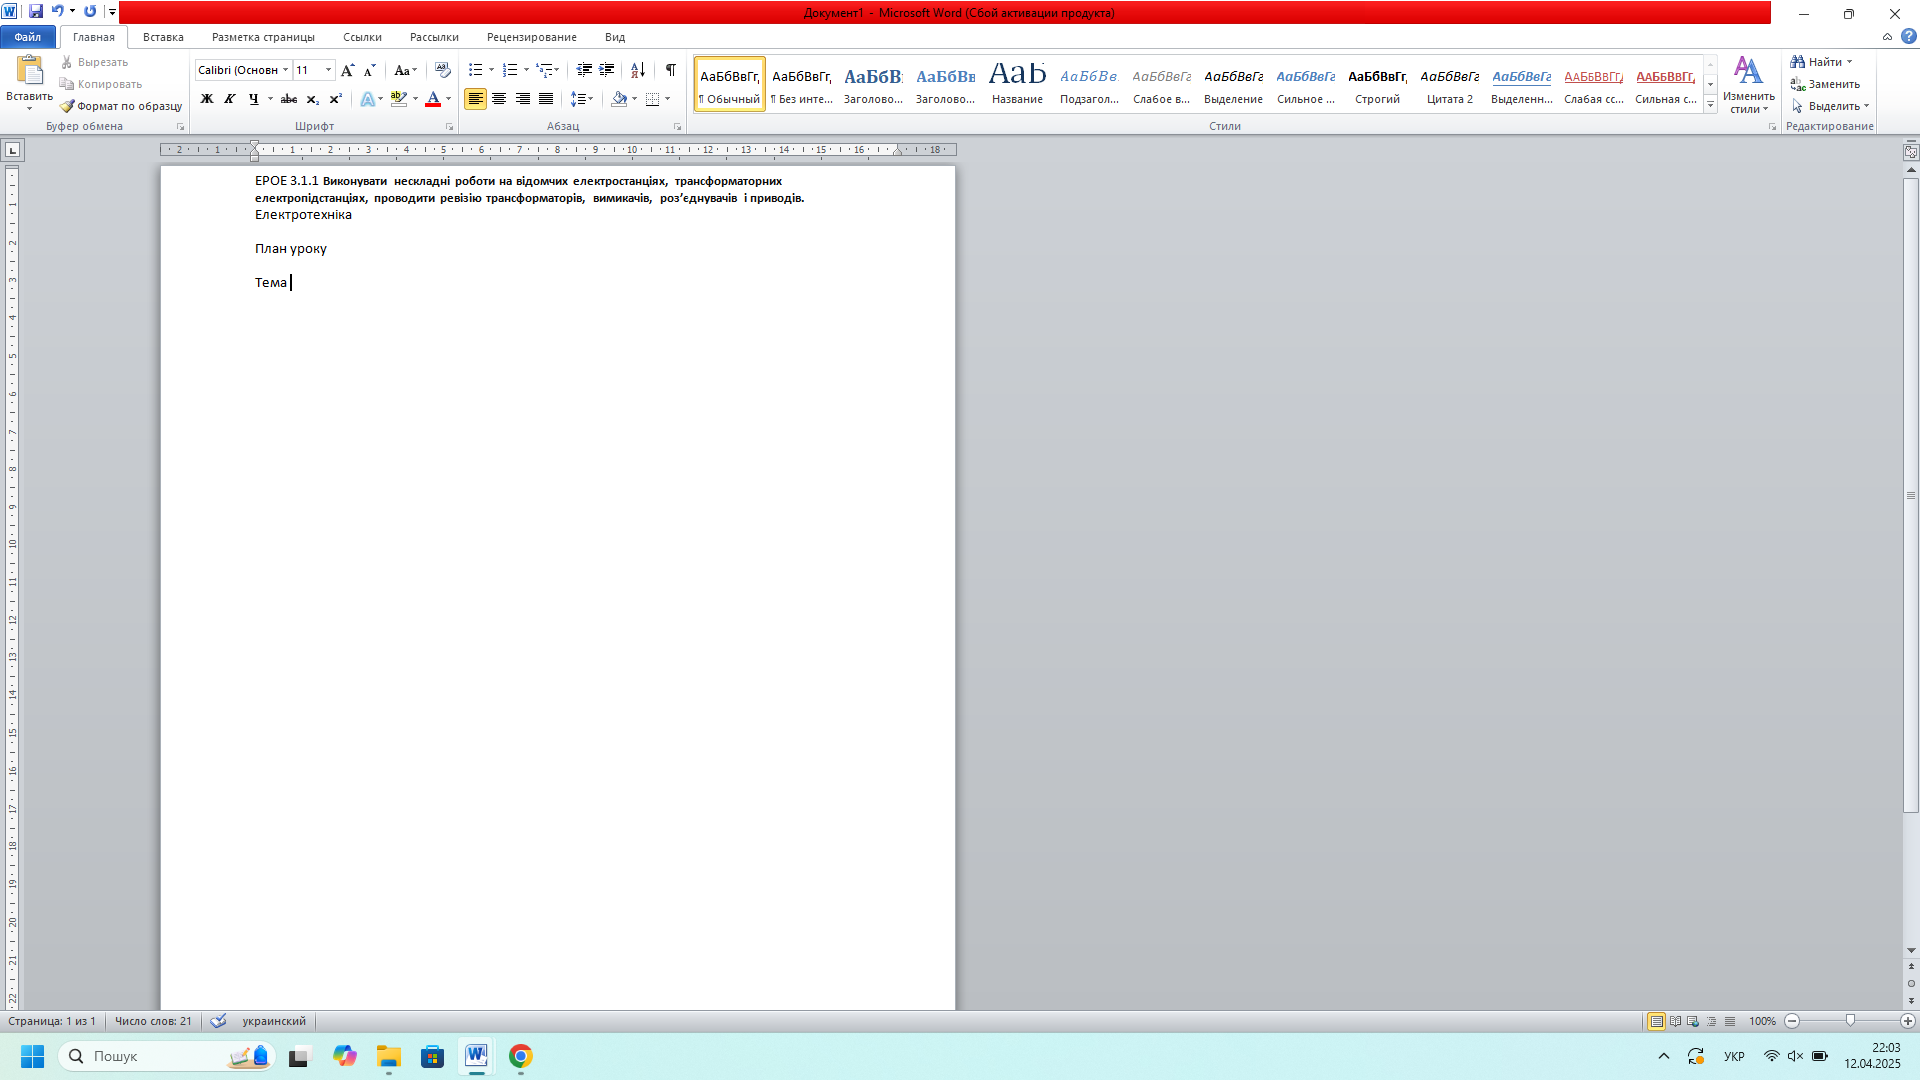Click the show paragraph marks icon
1920x1080 pixels.
coord(671,70)
